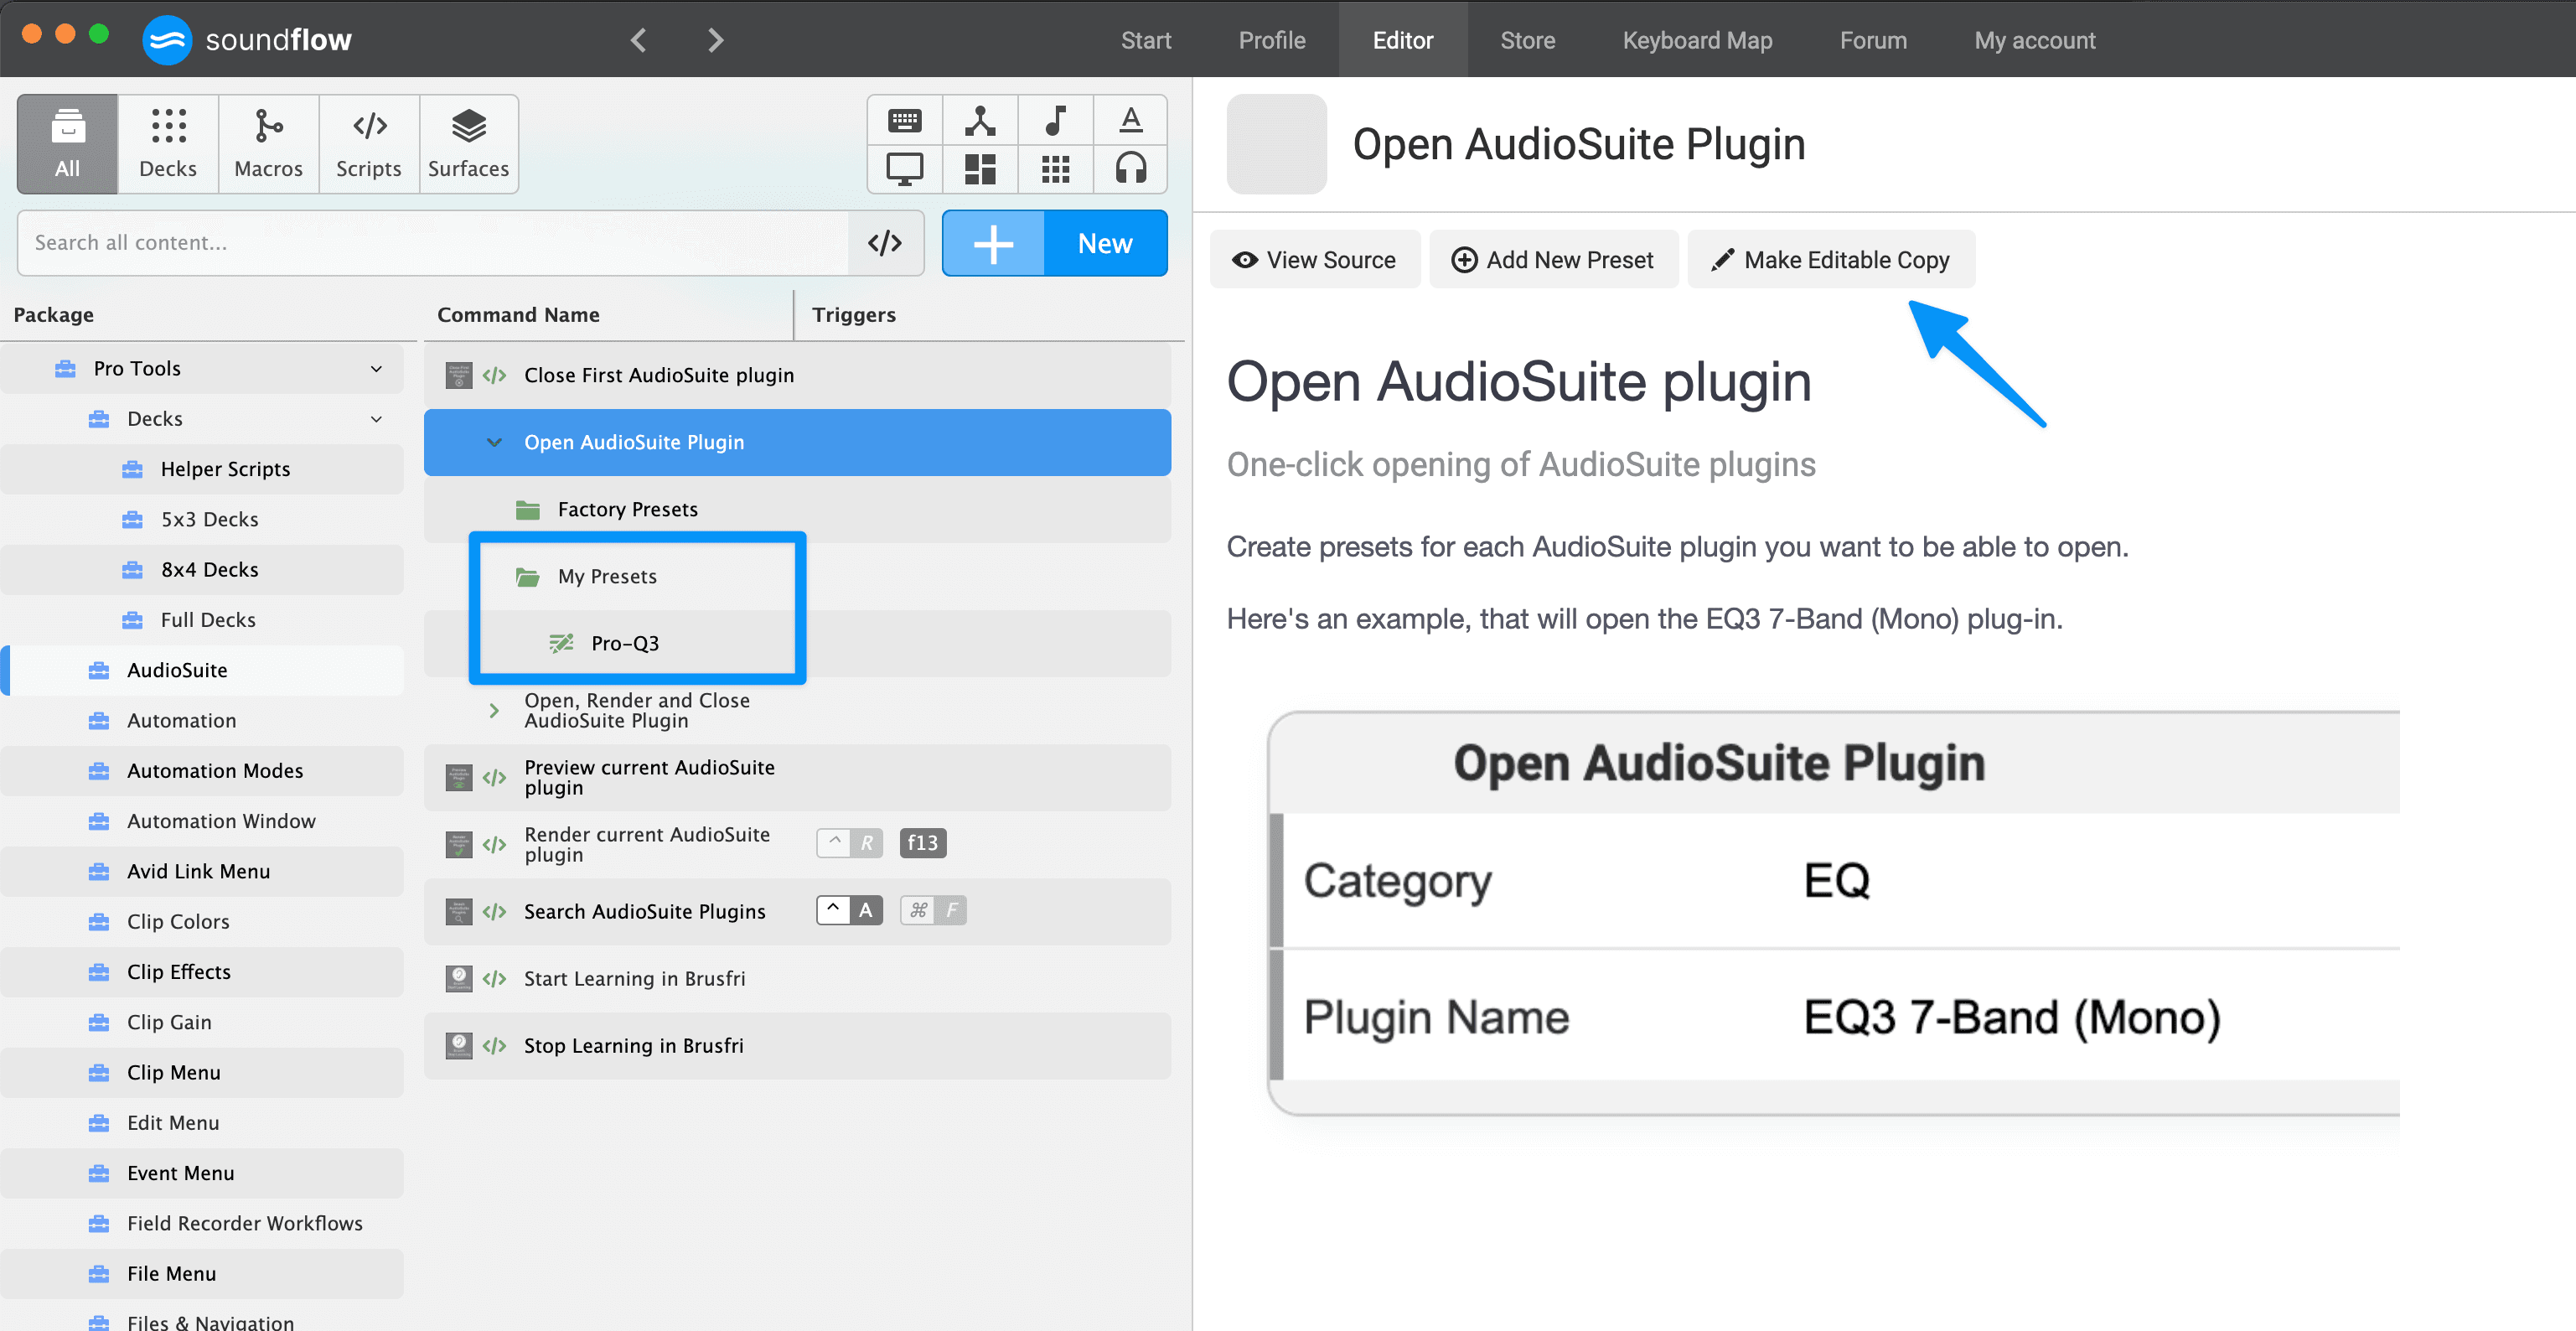Click the Command Name column header
Image resolution: width=2576 pixels, height=1331 pixels.
518,315
